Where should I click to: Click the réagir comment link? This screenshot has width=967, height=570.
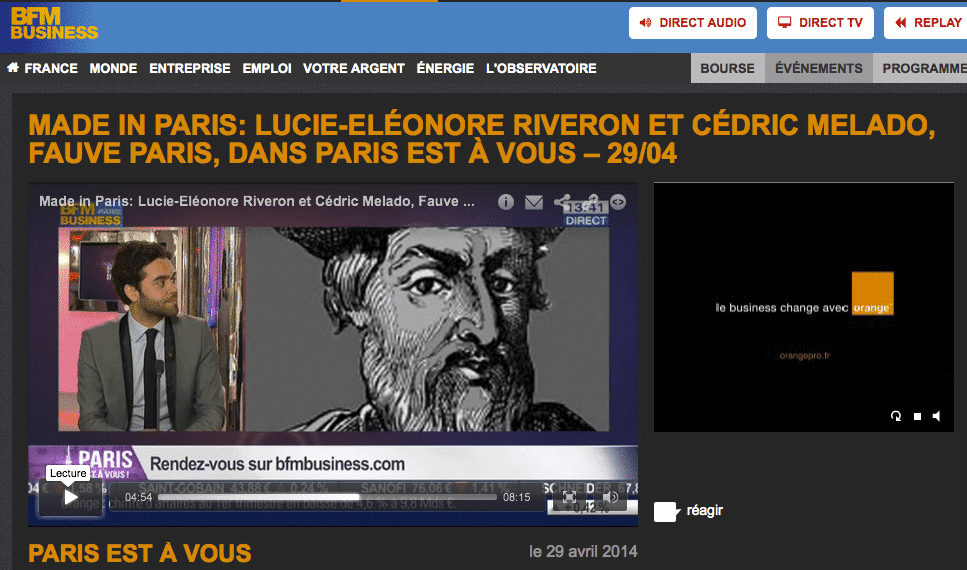pyautogui.click(x=704, y=511)
